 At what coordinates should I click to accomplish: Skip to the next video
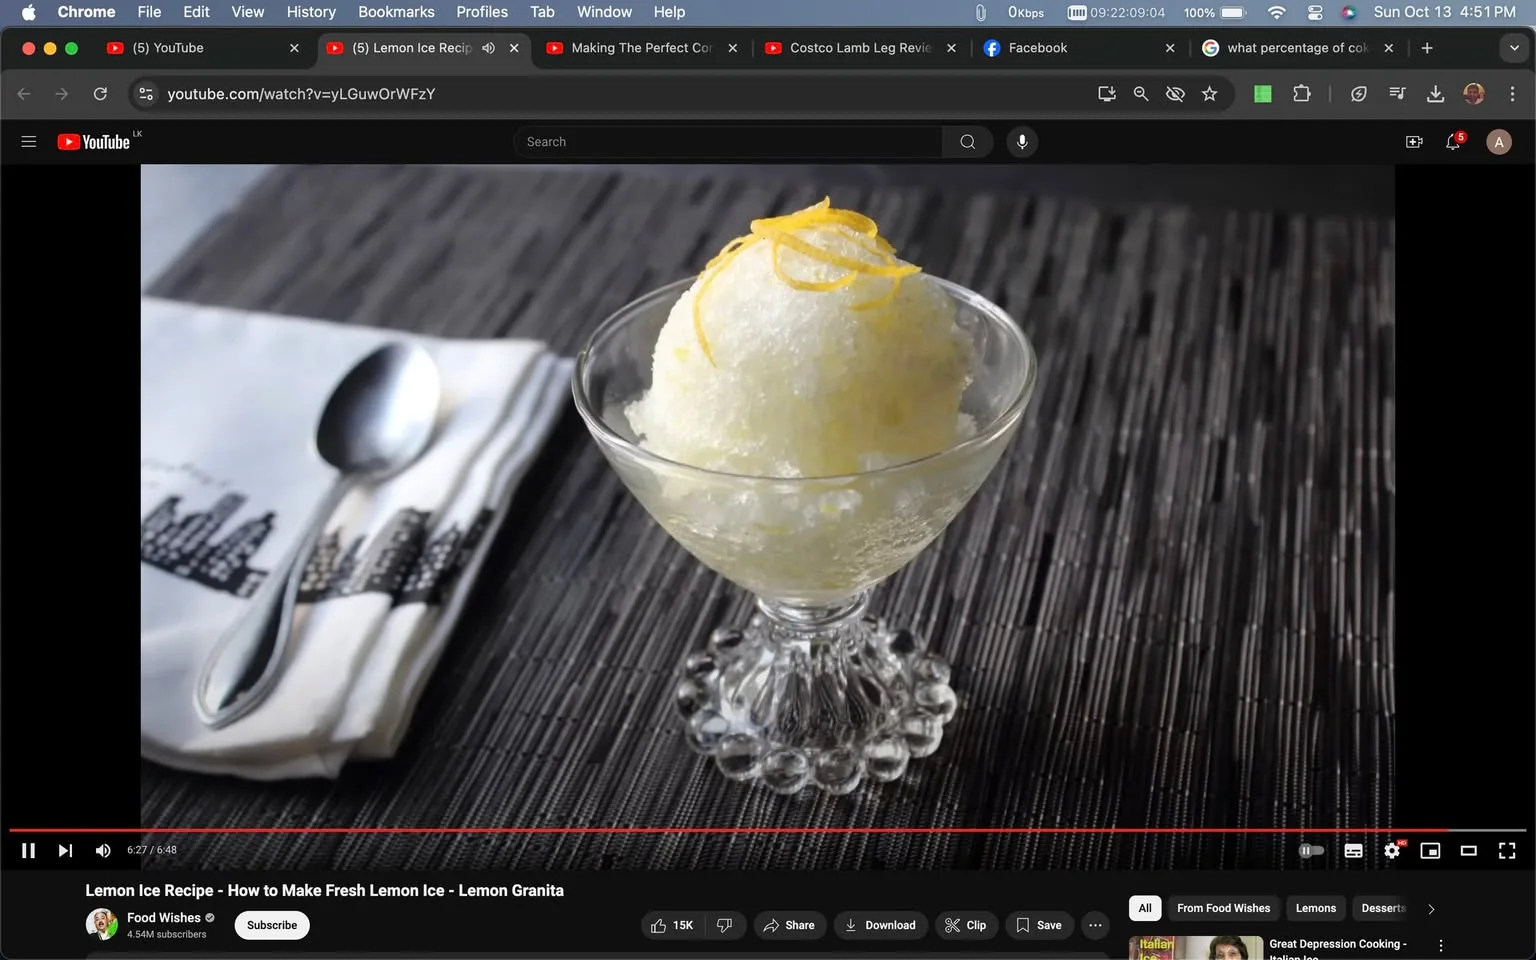point(65,850)
